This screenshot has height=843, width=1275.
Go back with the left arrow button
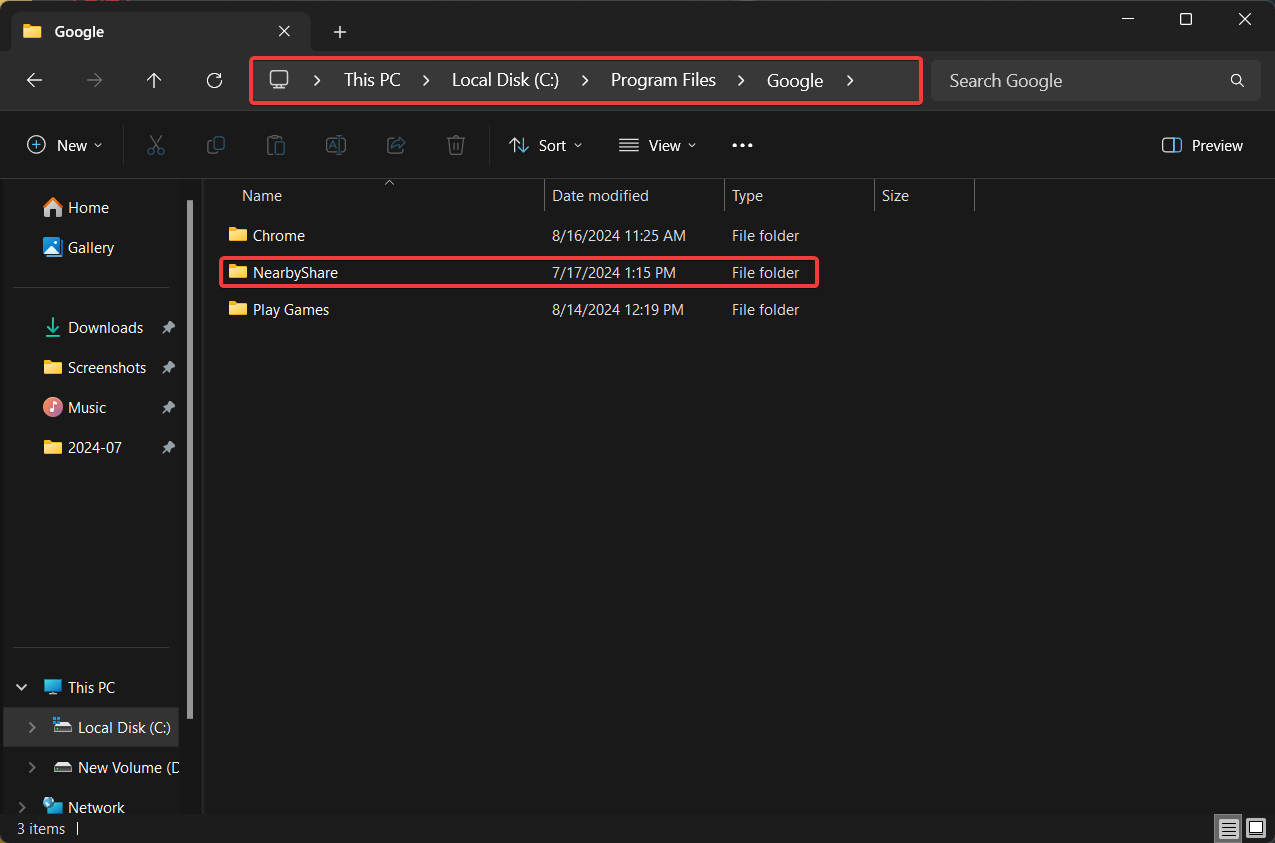(35, 81)
